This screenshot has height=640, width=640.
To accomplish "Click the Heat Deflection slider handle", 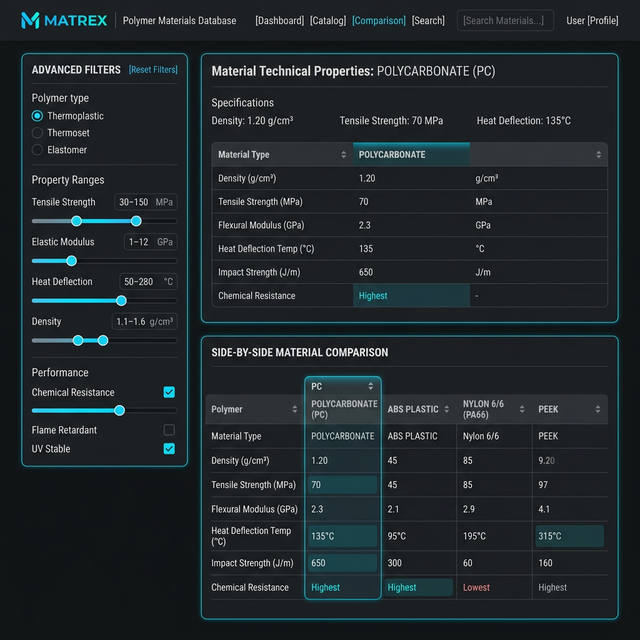I will point(121,301).
